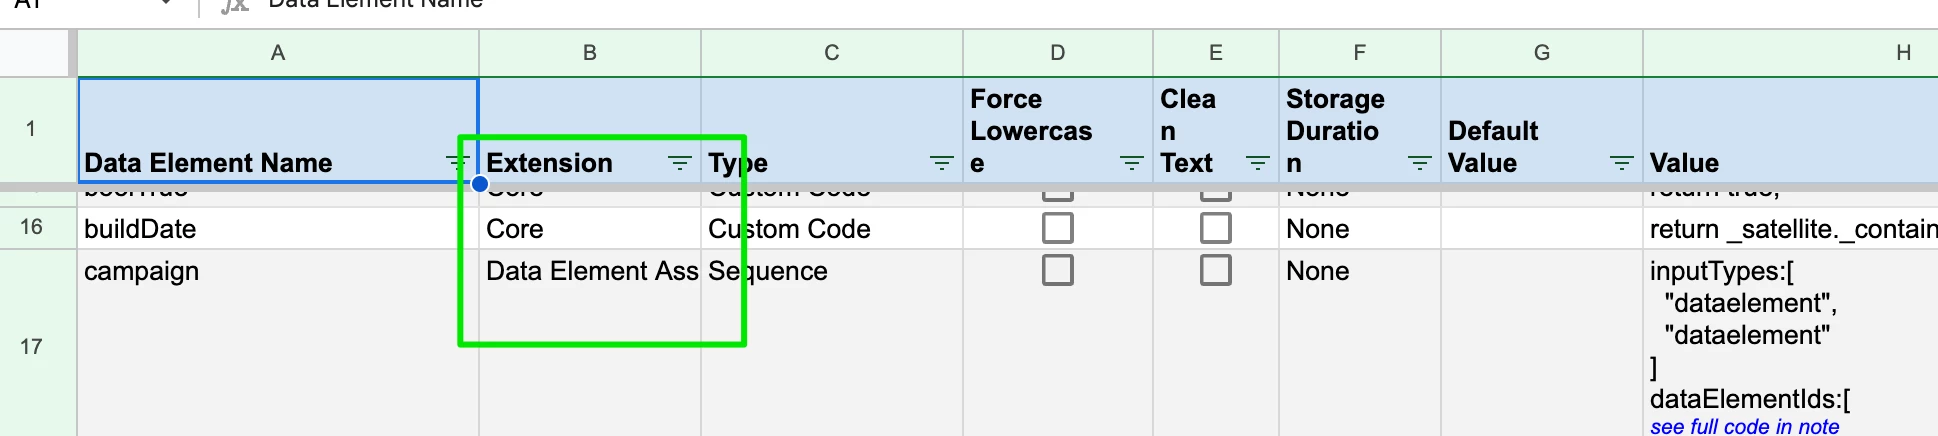
Task: Select column D header
Action: [1058, 53]
